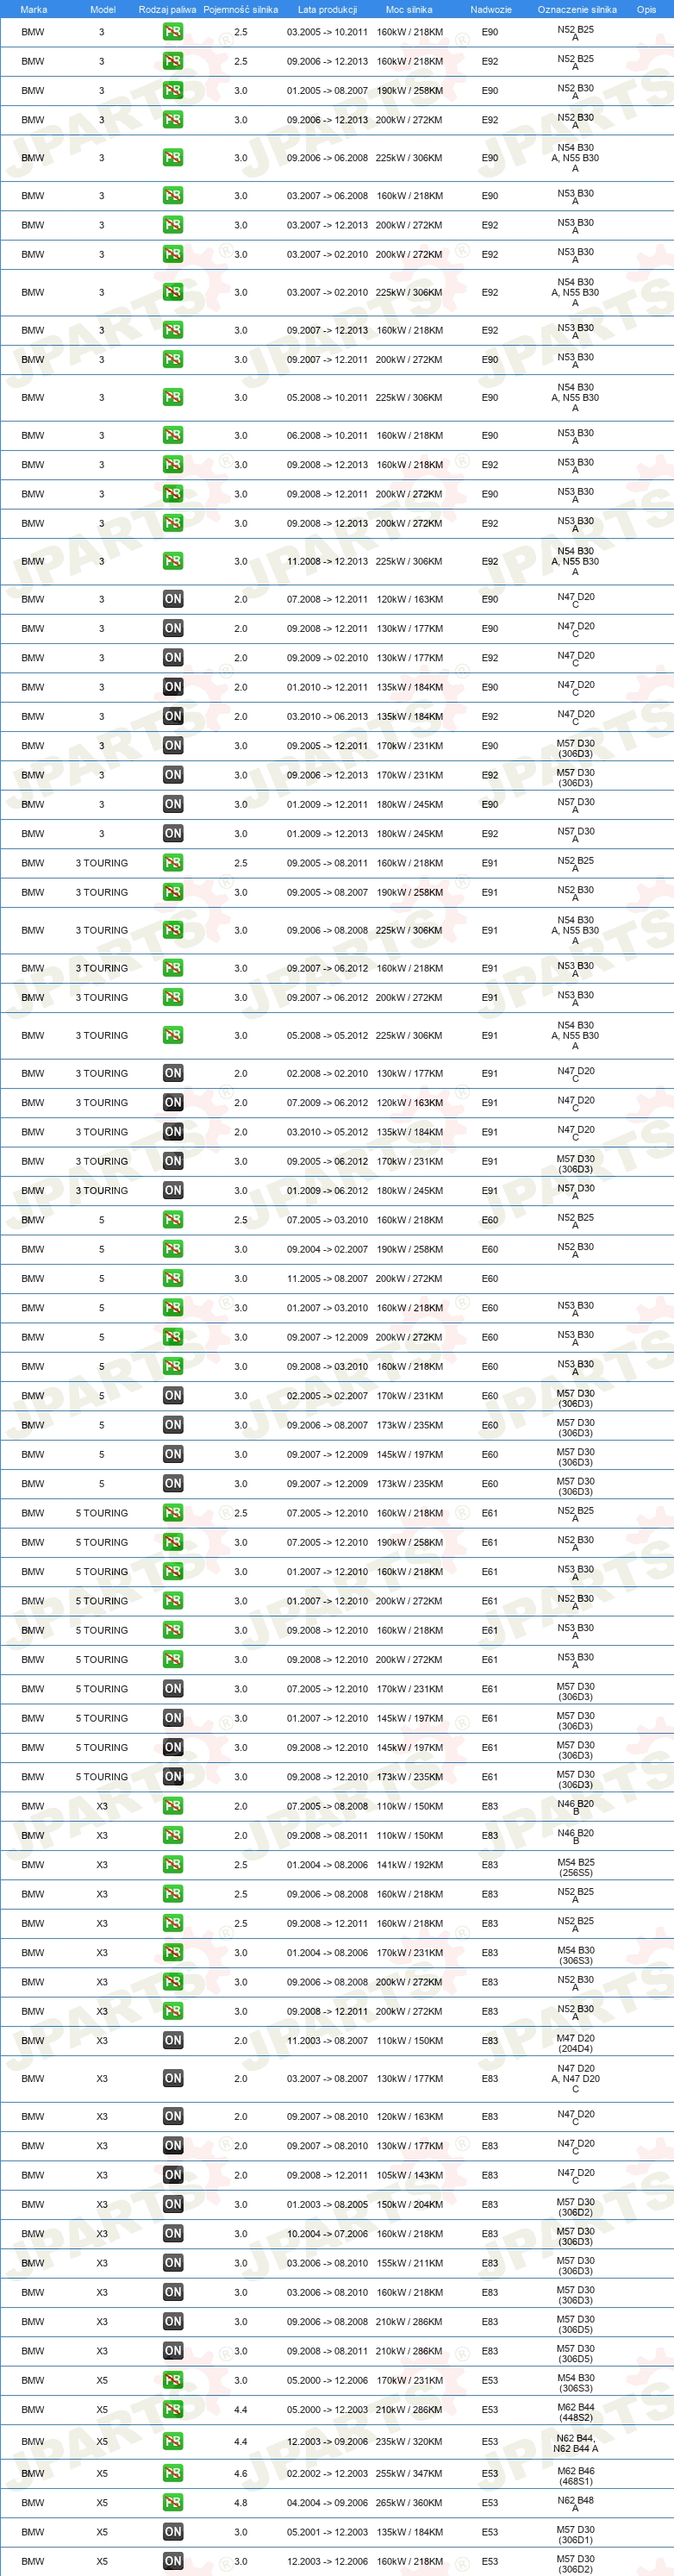Select engine code M54 B25 (256S5)
This screenshot has height=2576, width=674.
tap(575, 1867)
